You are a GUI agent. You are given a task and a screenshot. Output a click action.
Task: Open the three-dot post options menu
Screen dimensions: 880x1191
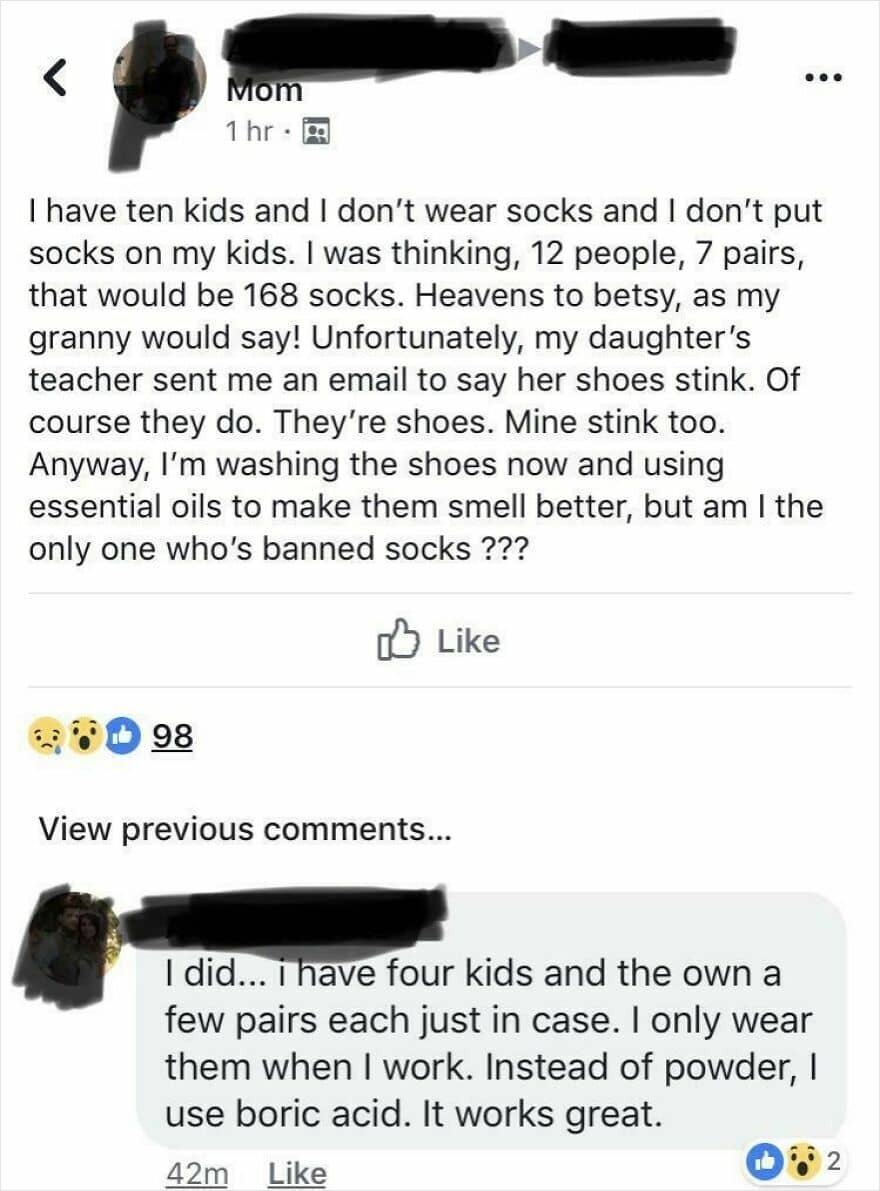point(826,76)
